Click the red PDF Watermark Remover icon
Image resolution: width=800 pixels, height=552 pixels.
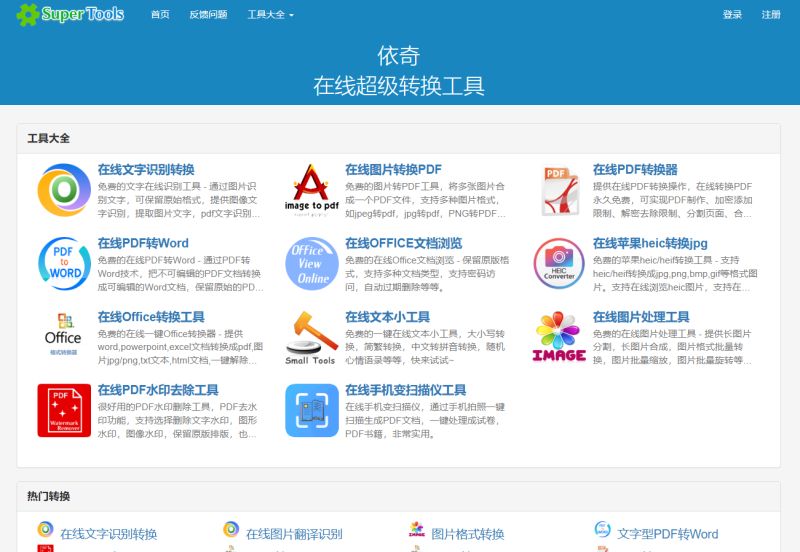pyautogui.click(x=64, y=411)
